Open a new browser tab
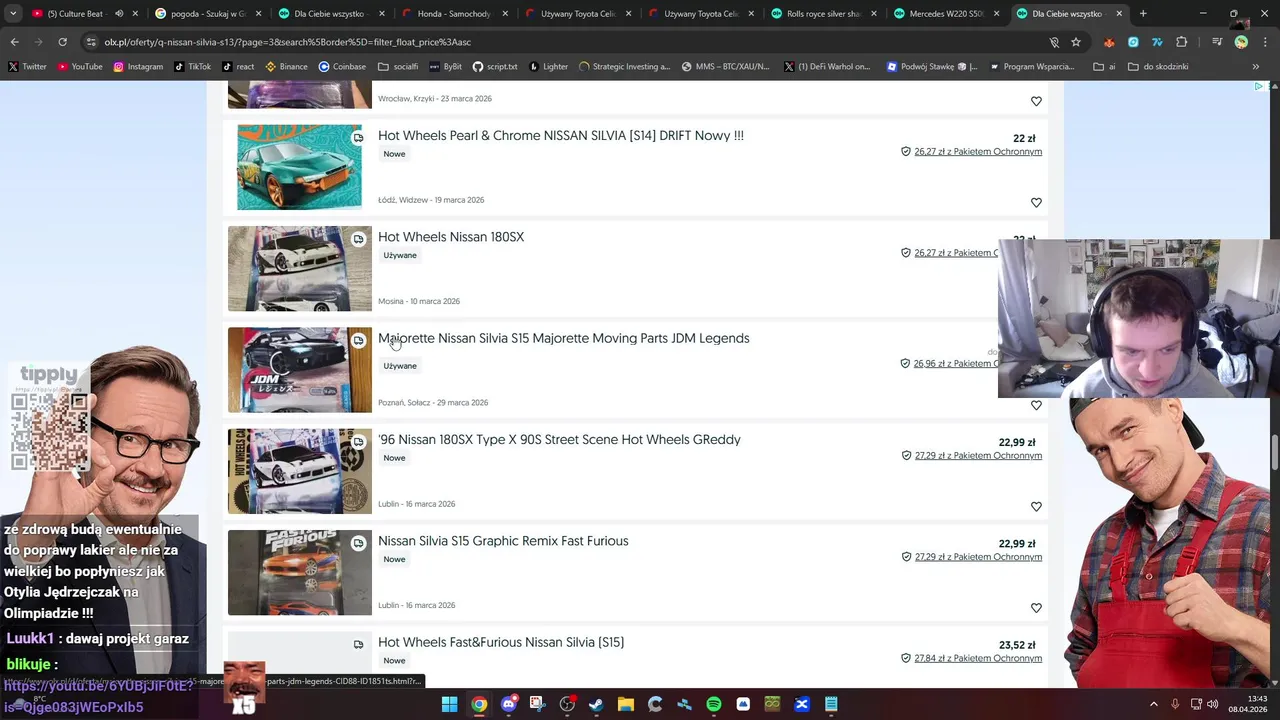Viewport: 1280px width, 720px height. [x=1143, y=14]
